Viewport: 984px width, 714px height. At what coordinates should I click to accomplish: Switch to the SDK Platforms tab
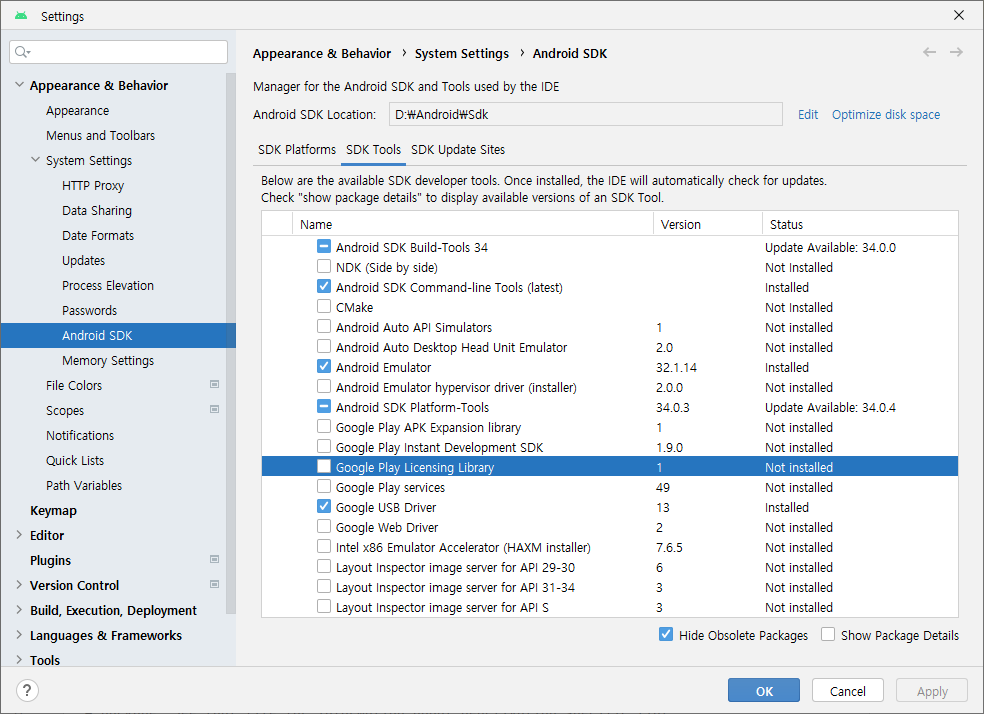pyautogui.click(x=297, y=150)
